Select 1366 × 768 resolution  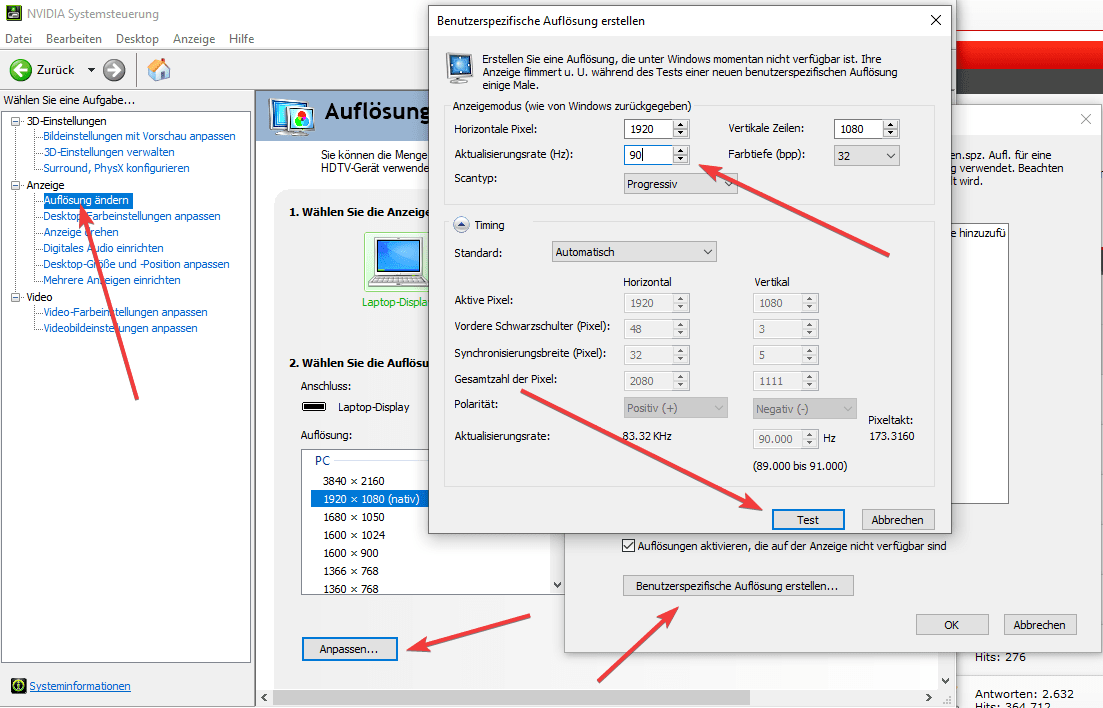click(350, 571)
